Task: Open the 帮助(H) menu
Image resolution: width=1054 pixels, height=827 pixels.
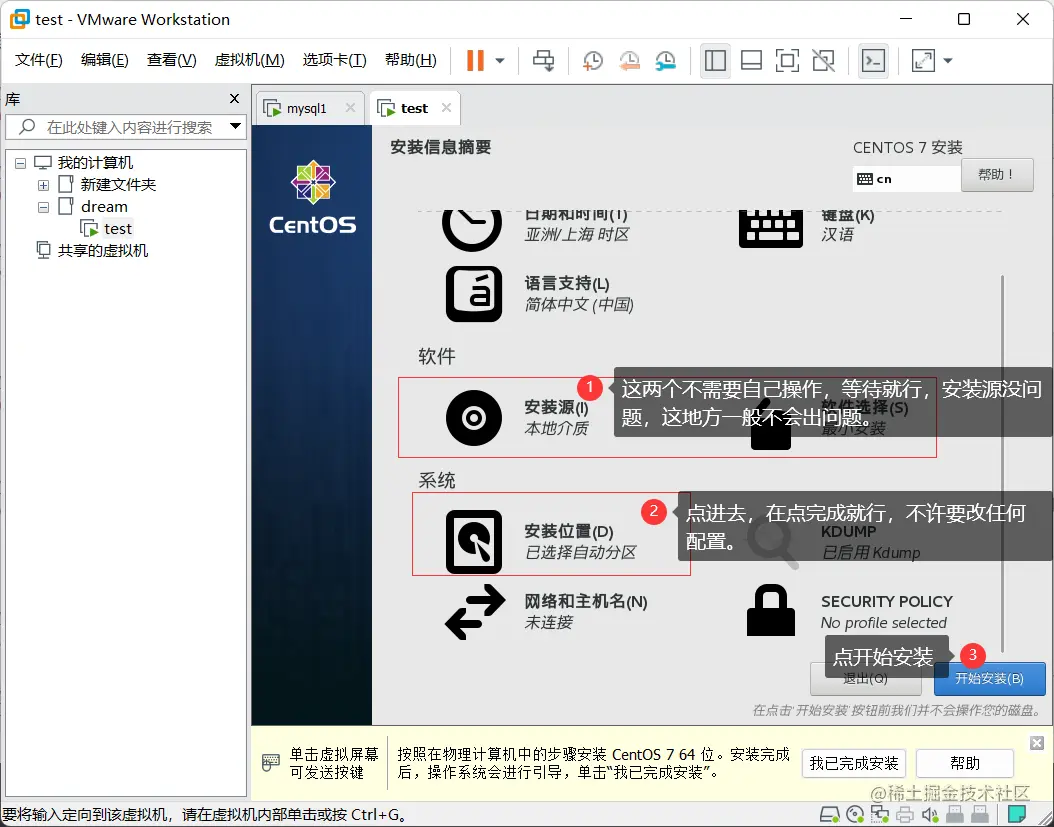Action: point(410,60)
